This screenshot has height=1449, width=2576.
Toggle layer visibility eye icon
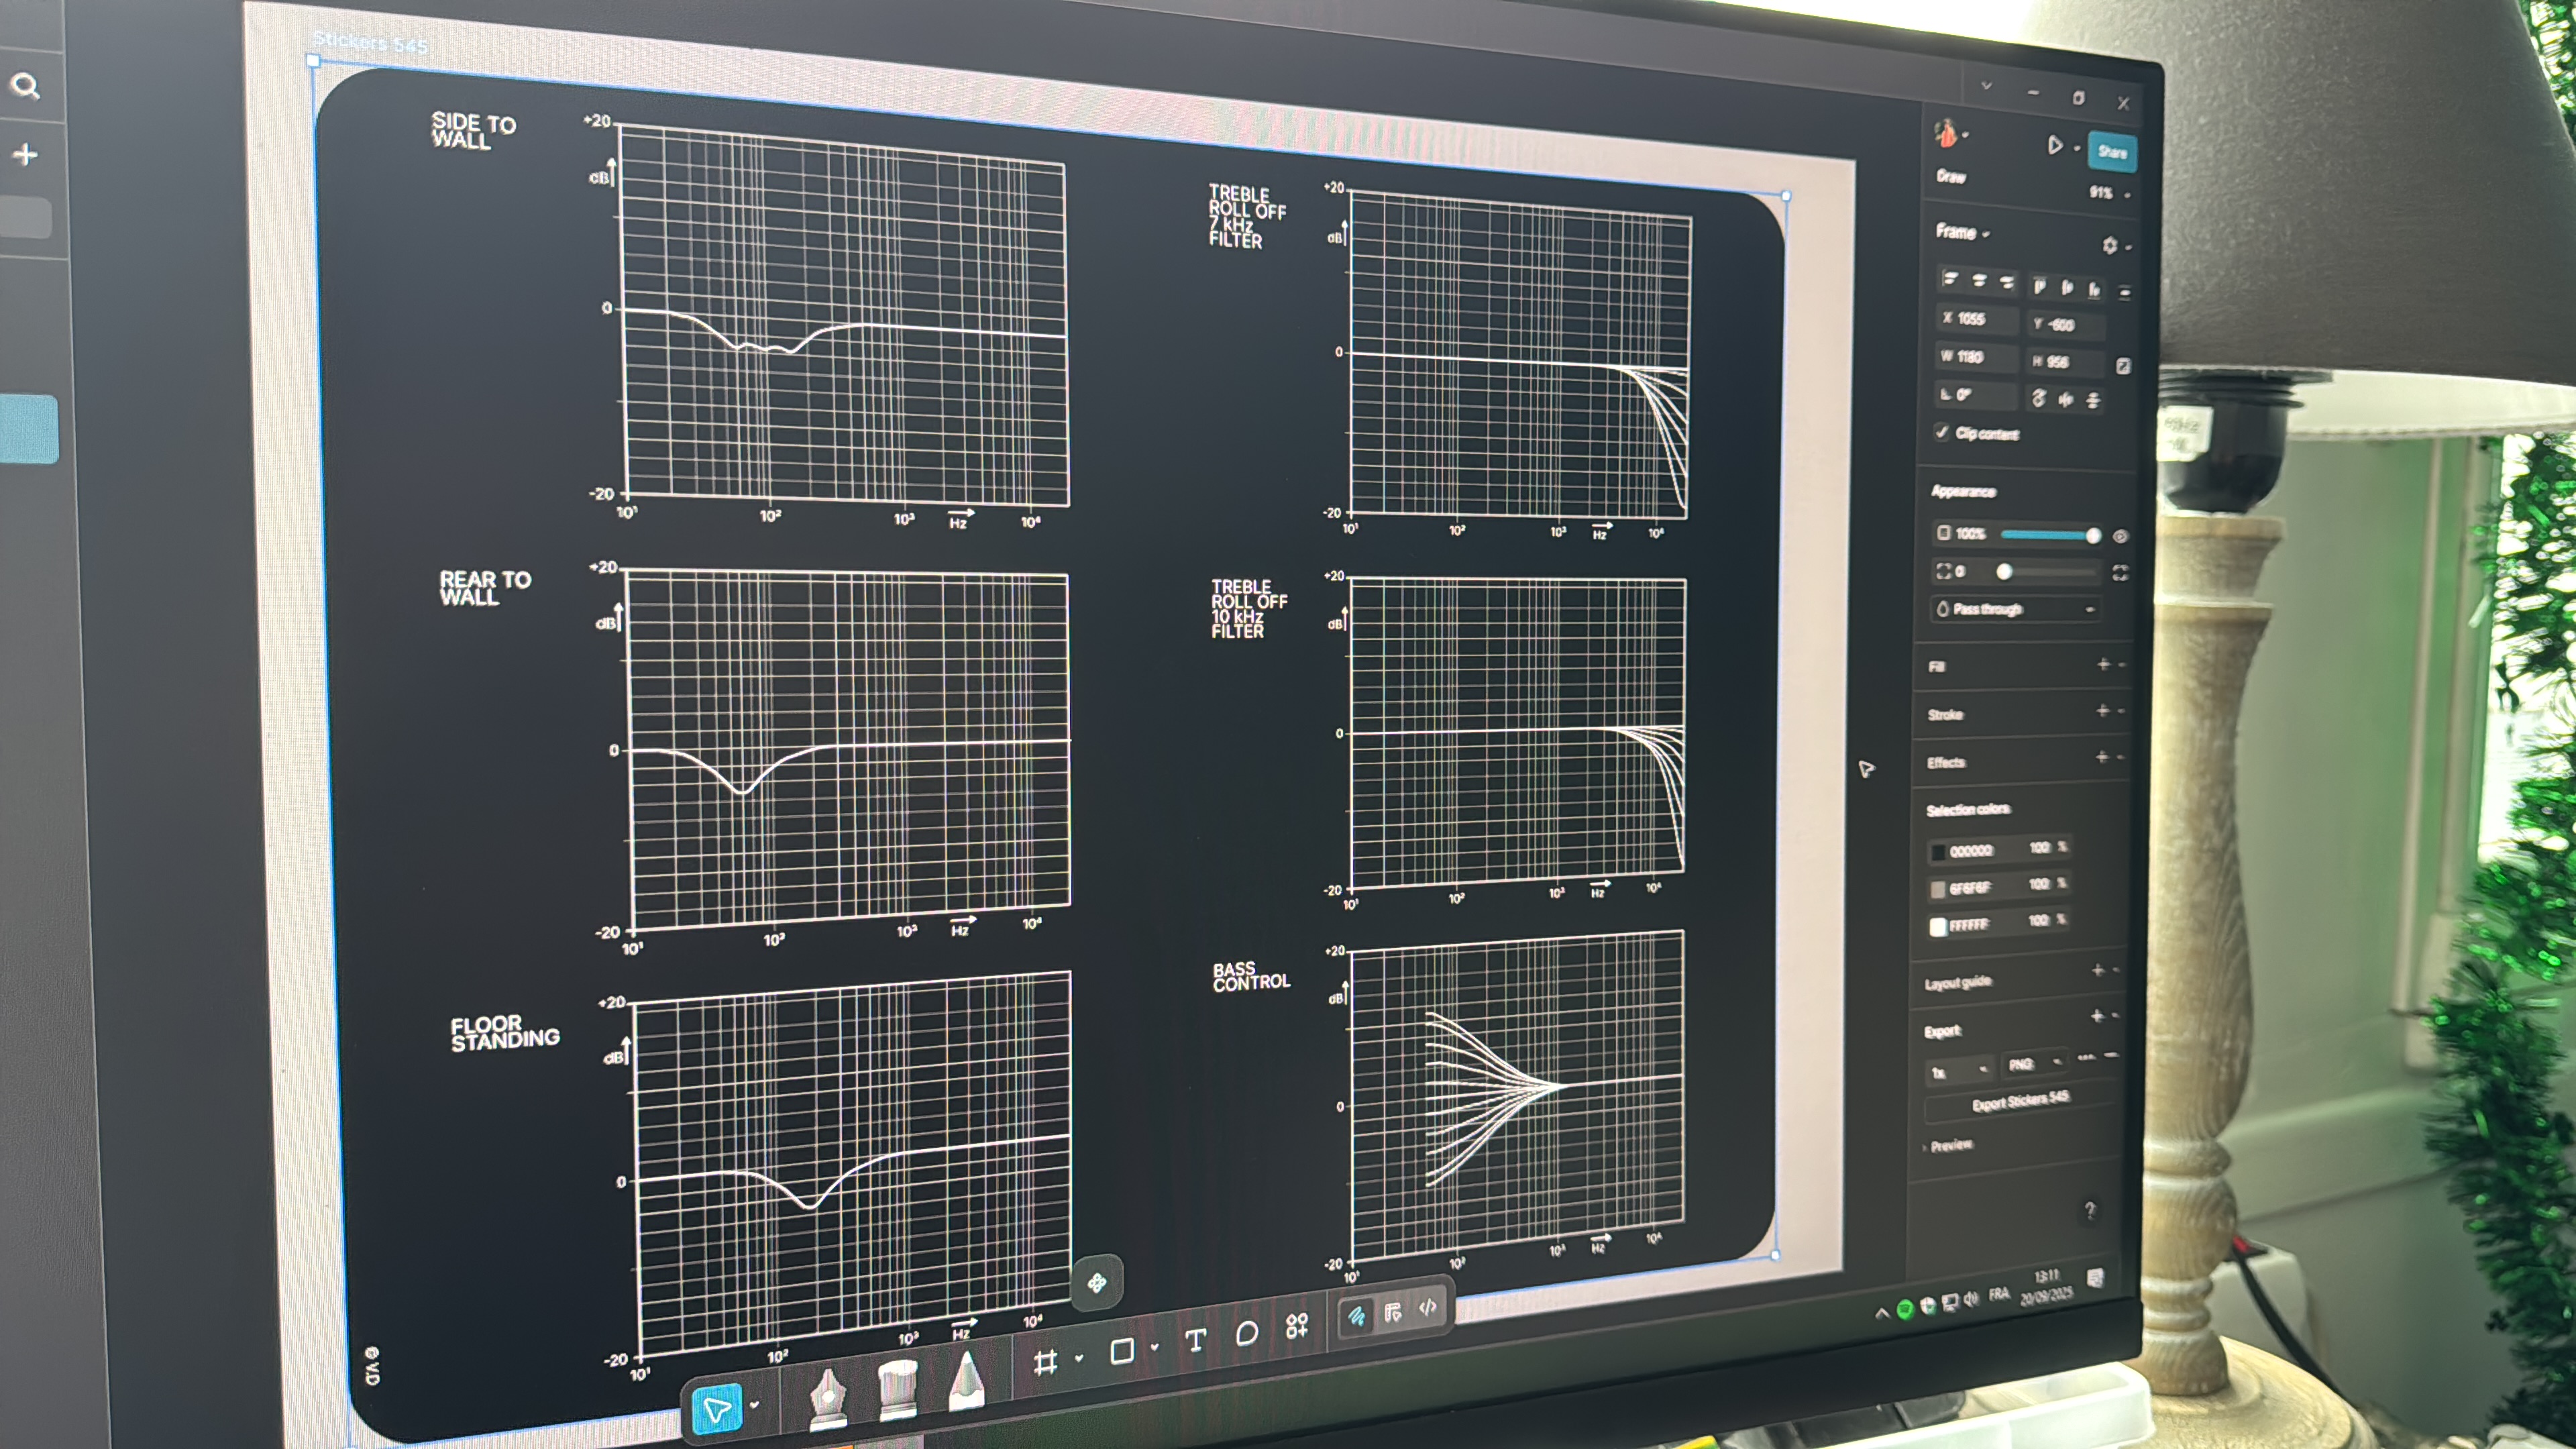click(2120, 536)
